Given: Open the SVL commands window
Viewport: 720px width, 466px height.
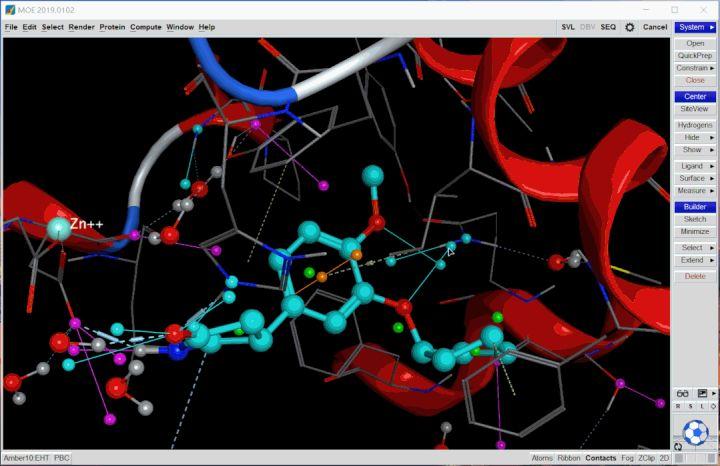Looking at the screenshot, I should 568,27.
